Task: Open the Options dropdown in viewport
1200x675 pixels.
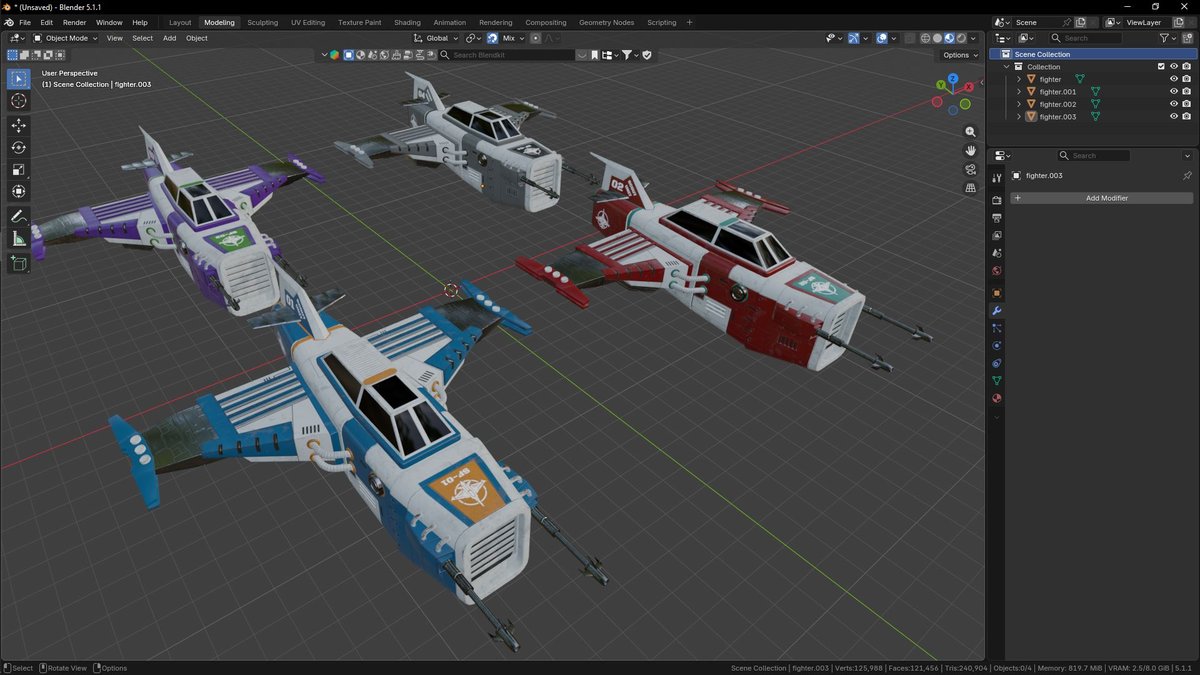Action: coord(960,55)
